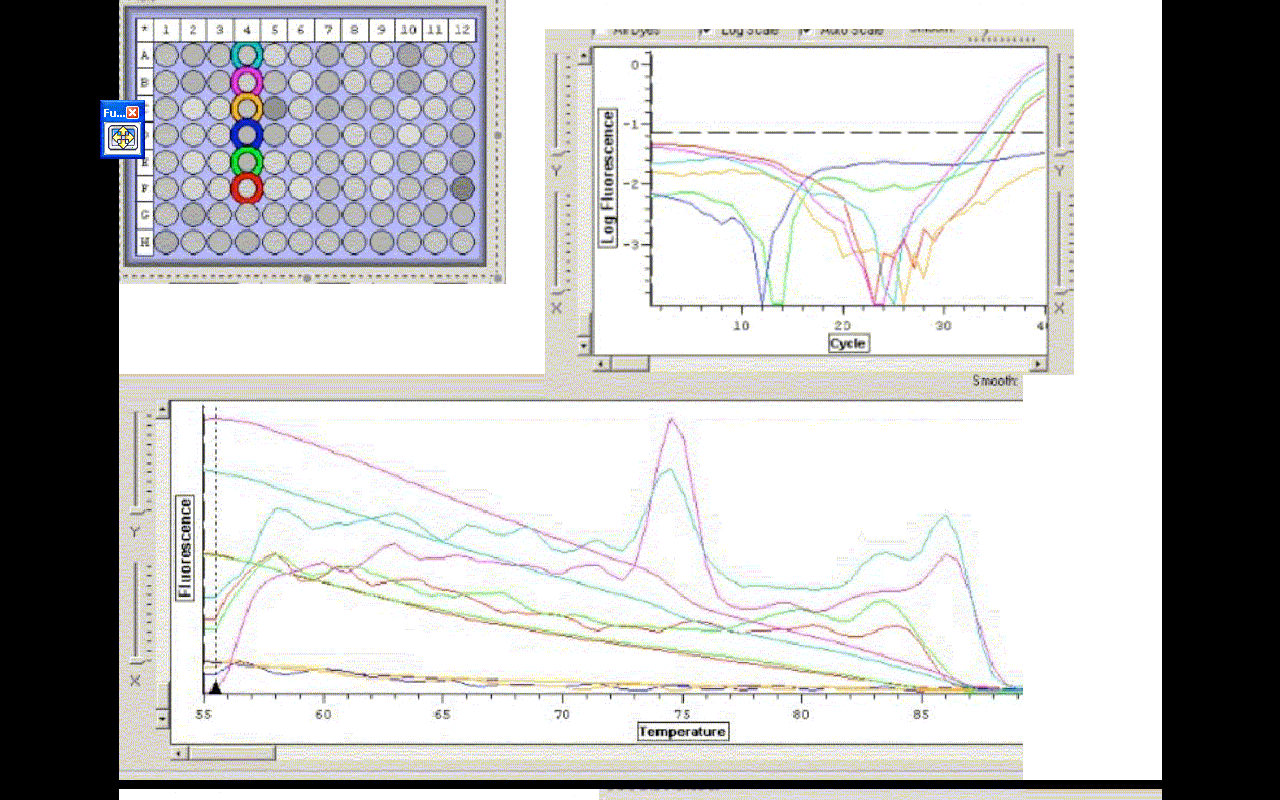Close the floating Fu... toolbar
This screenshot has width=1280, height=800.
pos(133,113)
